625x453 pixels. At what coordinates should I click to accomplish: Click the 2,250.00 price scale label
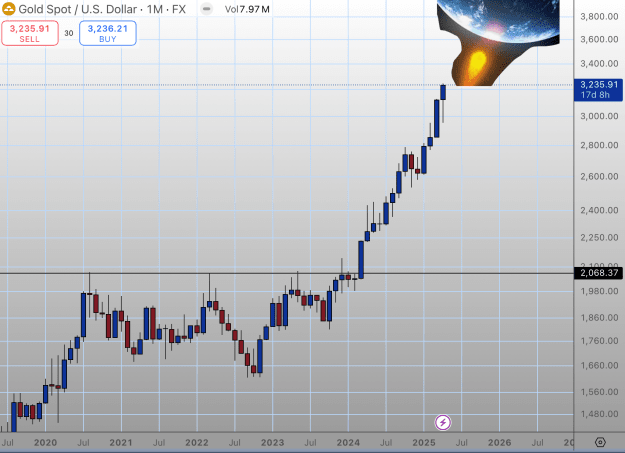[599, 237]
